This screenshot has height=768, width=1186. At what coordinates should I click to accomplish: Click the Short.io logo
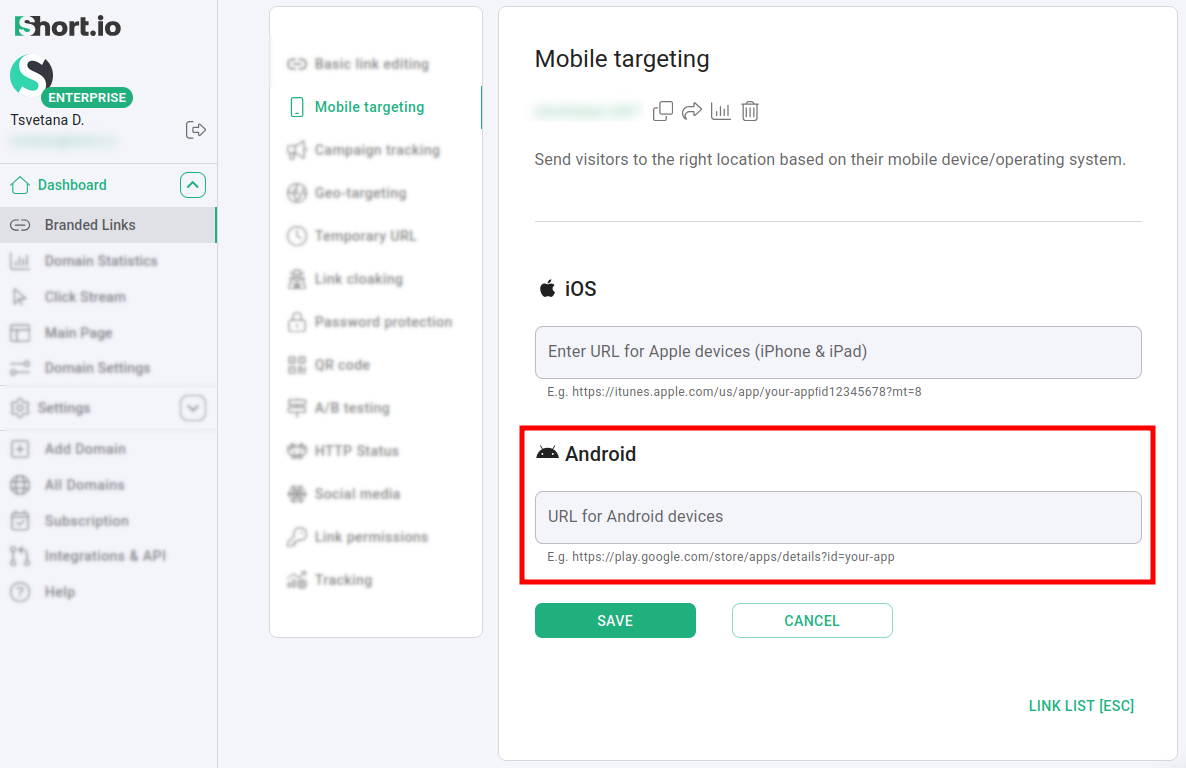tap(65, 25)
